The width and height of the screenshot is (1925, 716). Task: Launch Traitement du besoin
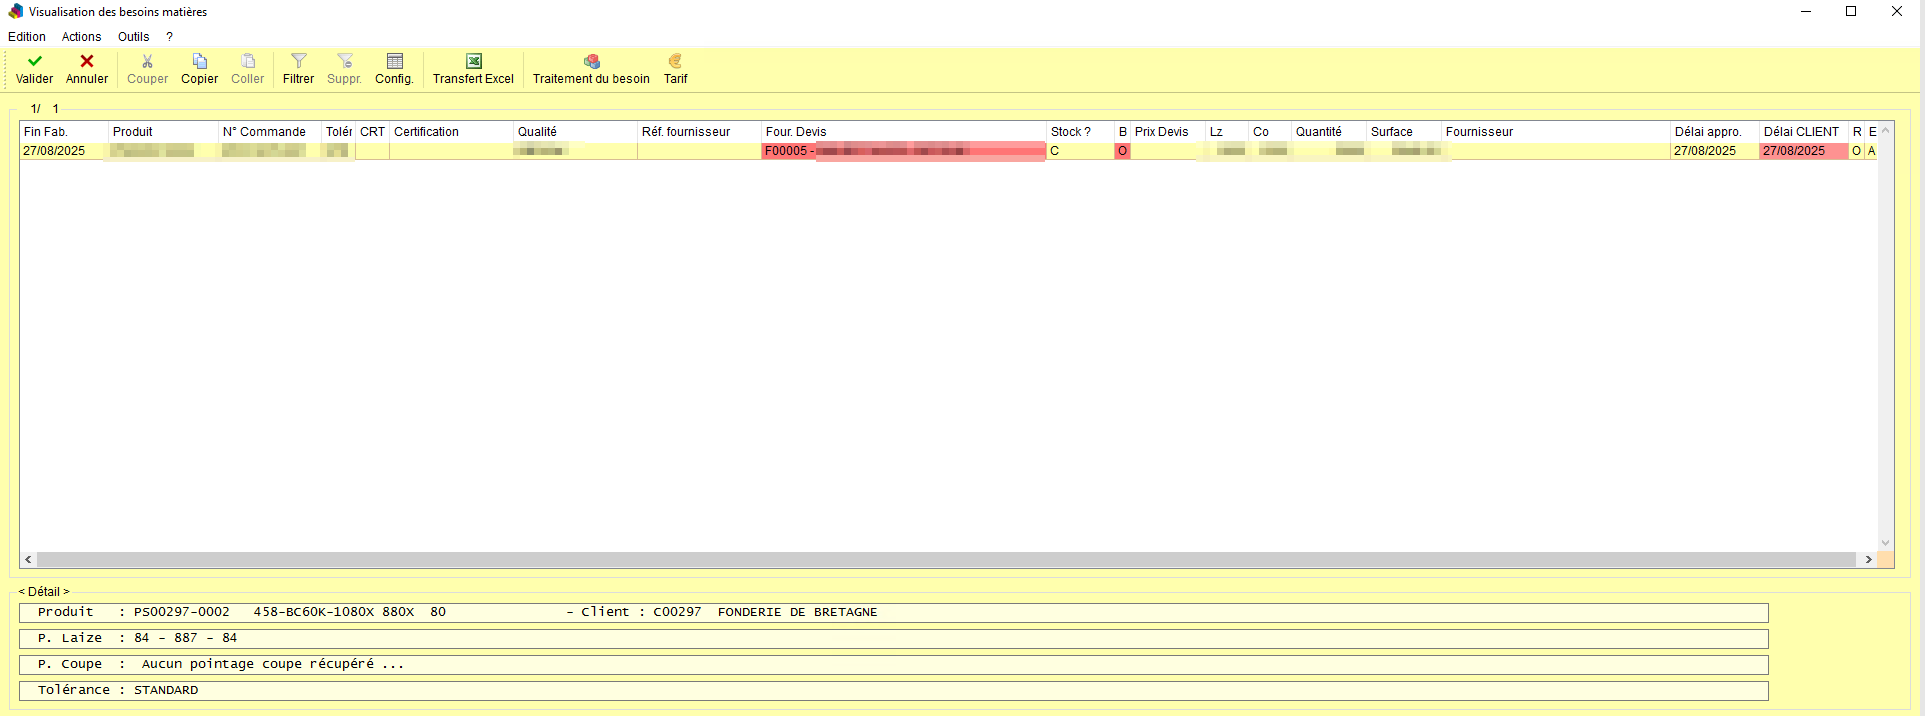(x=591, y=62)
